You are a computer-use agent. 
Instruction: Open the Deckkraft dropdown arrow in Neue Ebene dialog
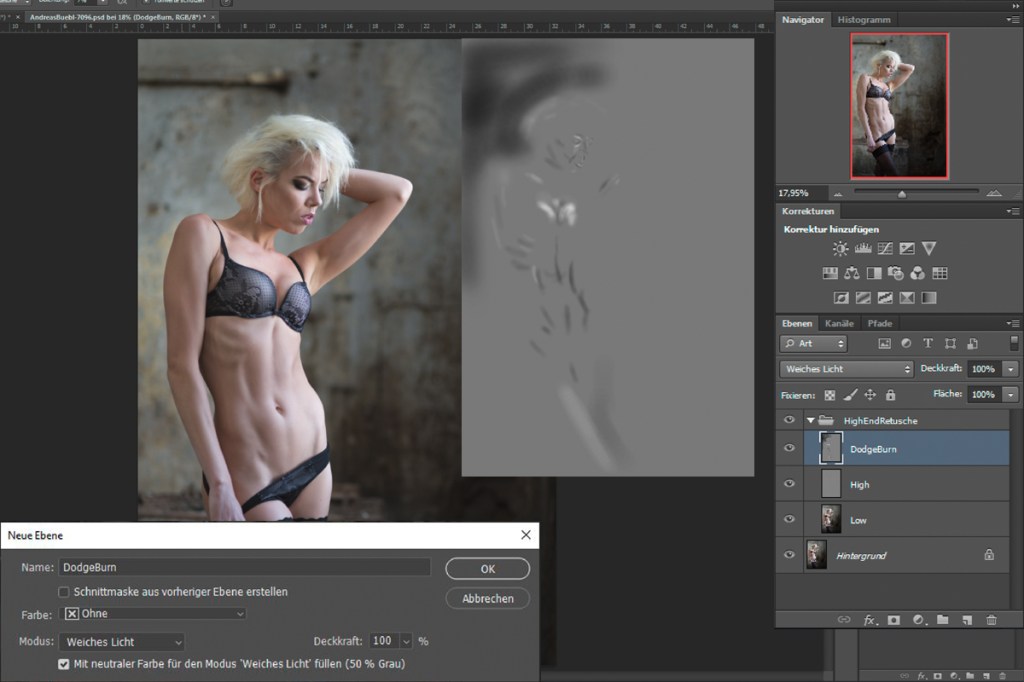point(406,641)
